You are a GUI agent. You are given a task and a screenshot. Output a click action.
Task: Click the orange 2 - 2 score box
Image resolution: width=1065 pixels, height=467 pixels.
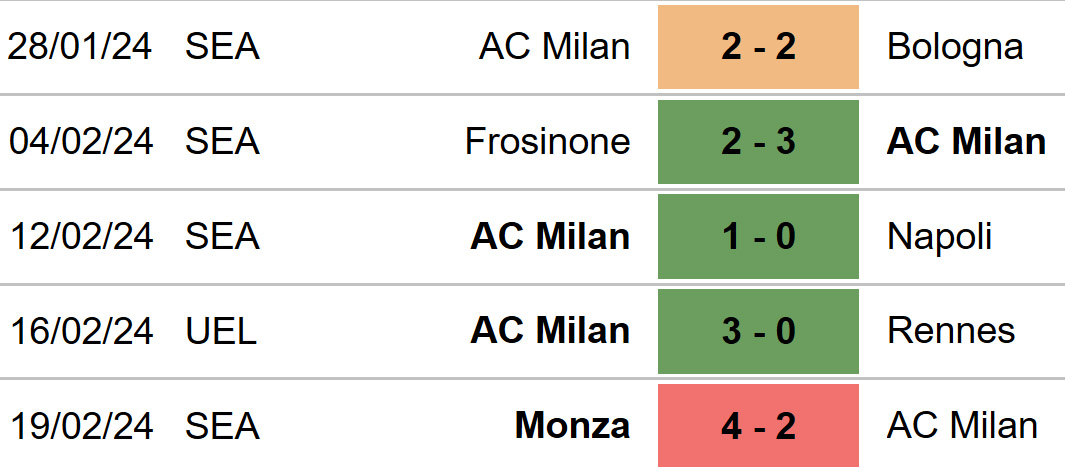click(758, 47)
